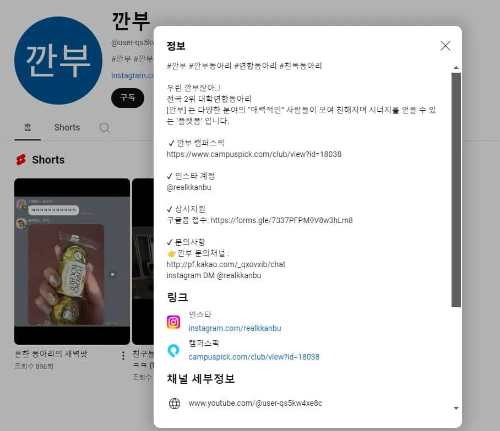500x431 pixels.
Task: Click the Instagram logo icon under 링크
Action: 173,322
